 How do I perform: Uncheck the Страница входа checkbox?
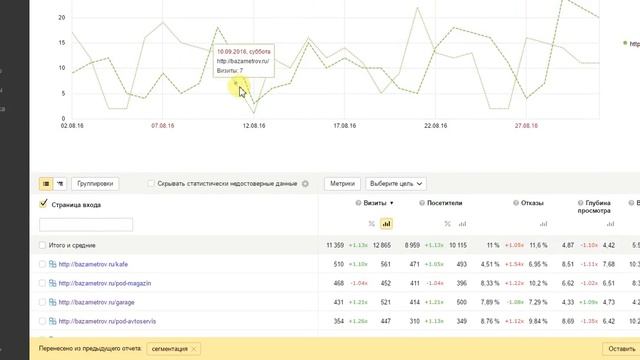click(x=43, y=204)
